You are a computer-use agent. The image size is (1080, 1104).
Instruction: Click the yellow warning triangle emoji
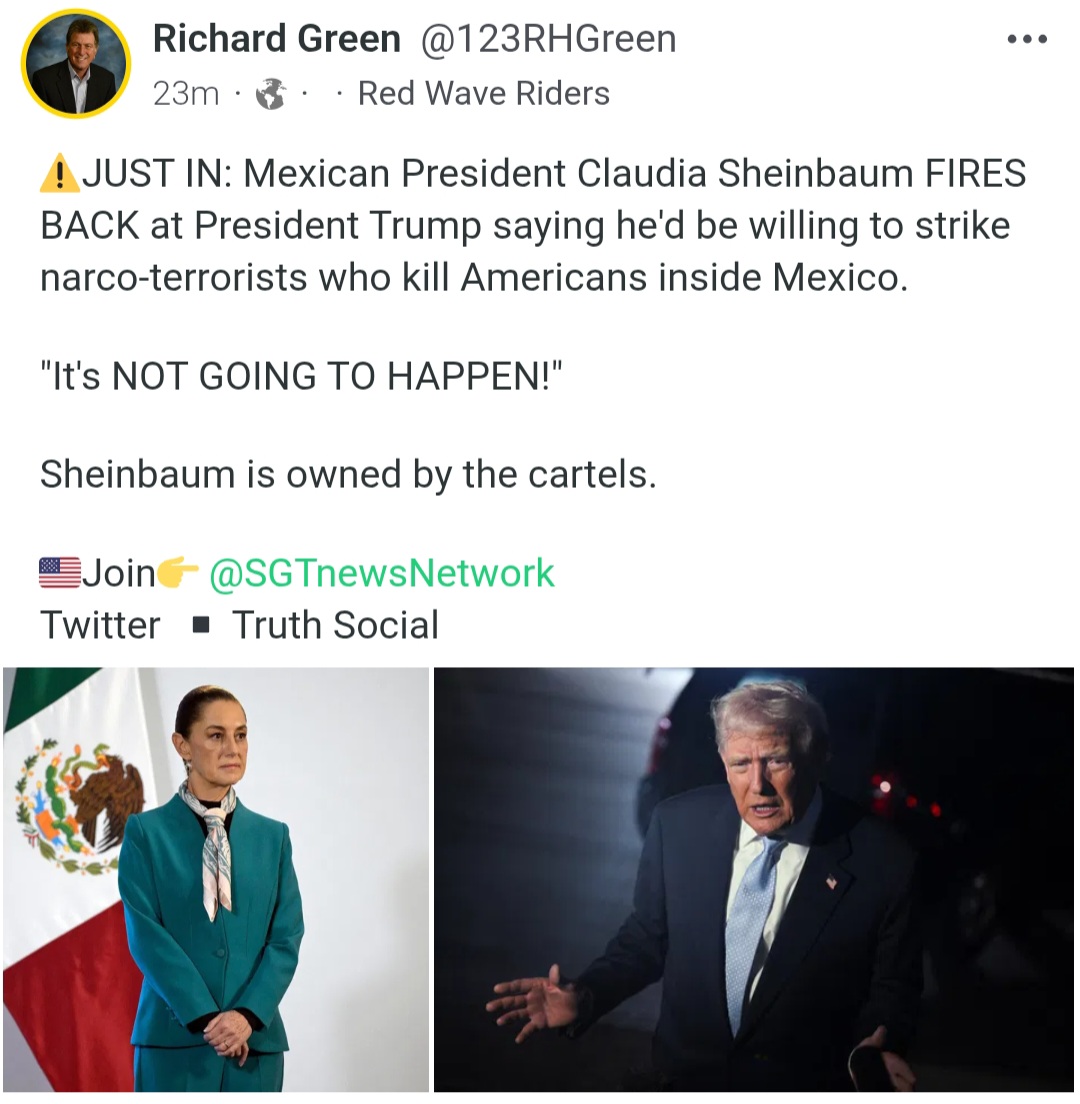point(60,173)
